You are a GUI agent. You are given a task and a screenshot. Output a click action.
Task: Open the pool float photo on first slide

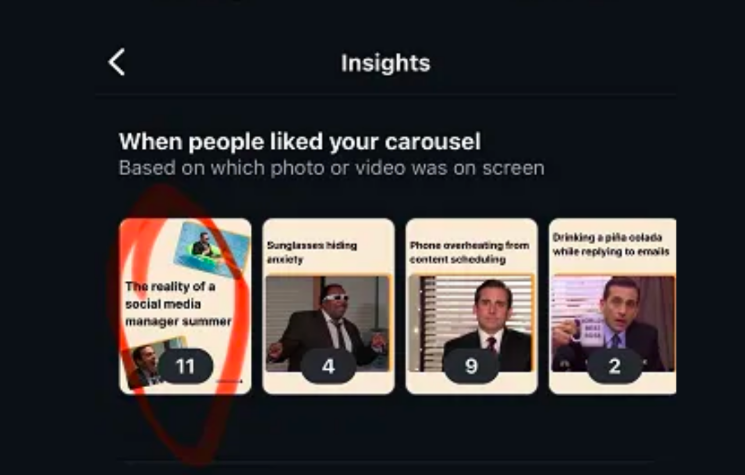[x=211, y=248]
